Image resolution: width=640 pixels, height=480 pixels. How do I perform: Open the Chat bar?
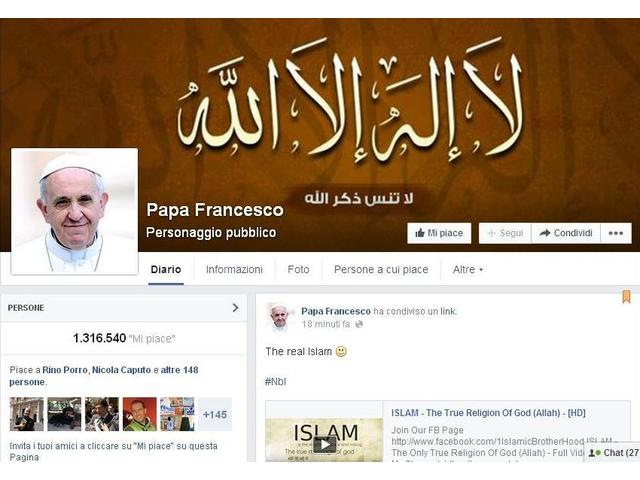[612, 453]
